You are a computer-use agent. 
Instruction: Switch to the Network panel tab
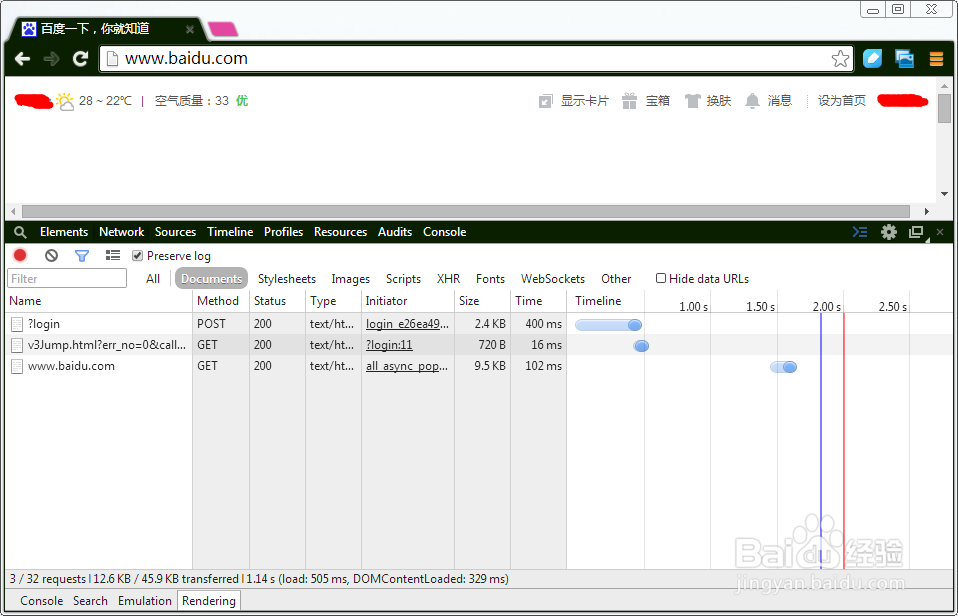click(122, 232)
